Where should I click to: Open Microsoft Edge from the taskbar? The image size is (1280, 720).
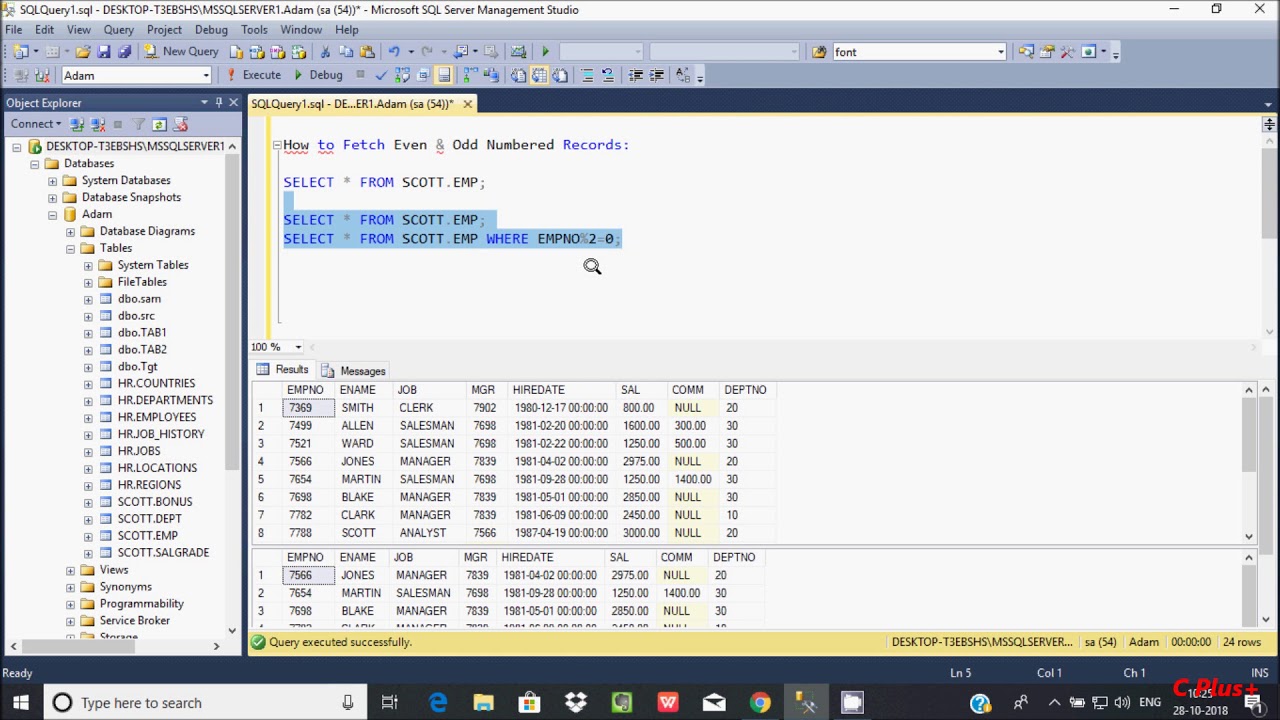[438, 703]
